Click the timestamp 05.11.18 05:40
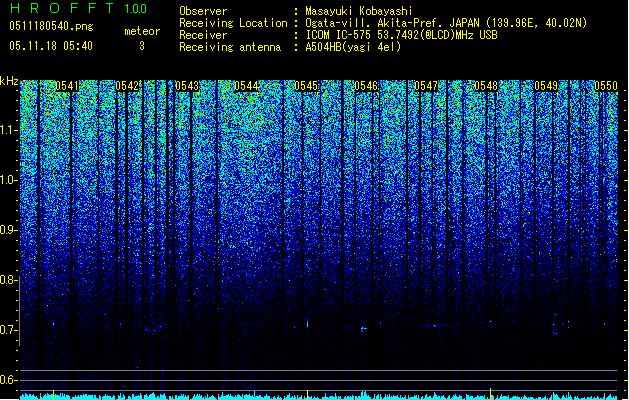 click(51, 46)
